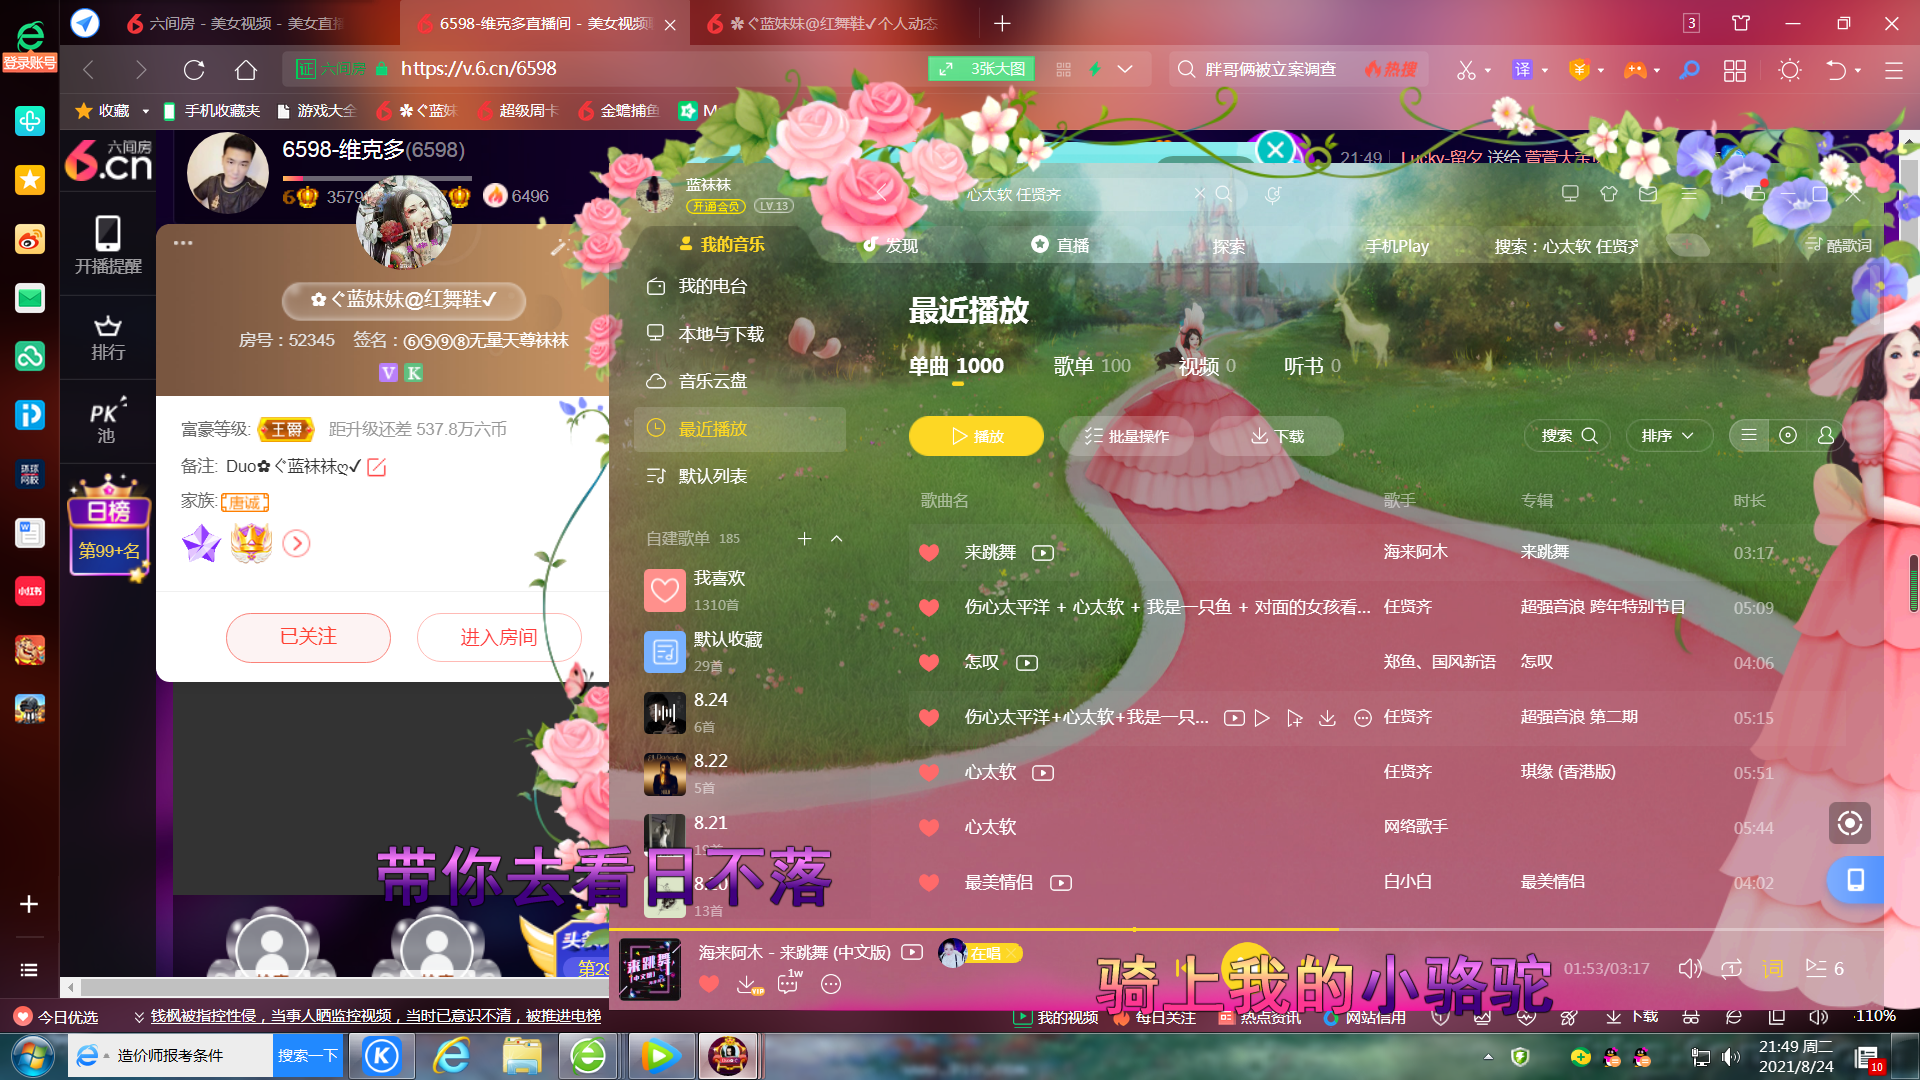This screenshot has width=1920, height=1080.
Task: Open messages envelope icon in music player
Action: tap(1648, 194)
